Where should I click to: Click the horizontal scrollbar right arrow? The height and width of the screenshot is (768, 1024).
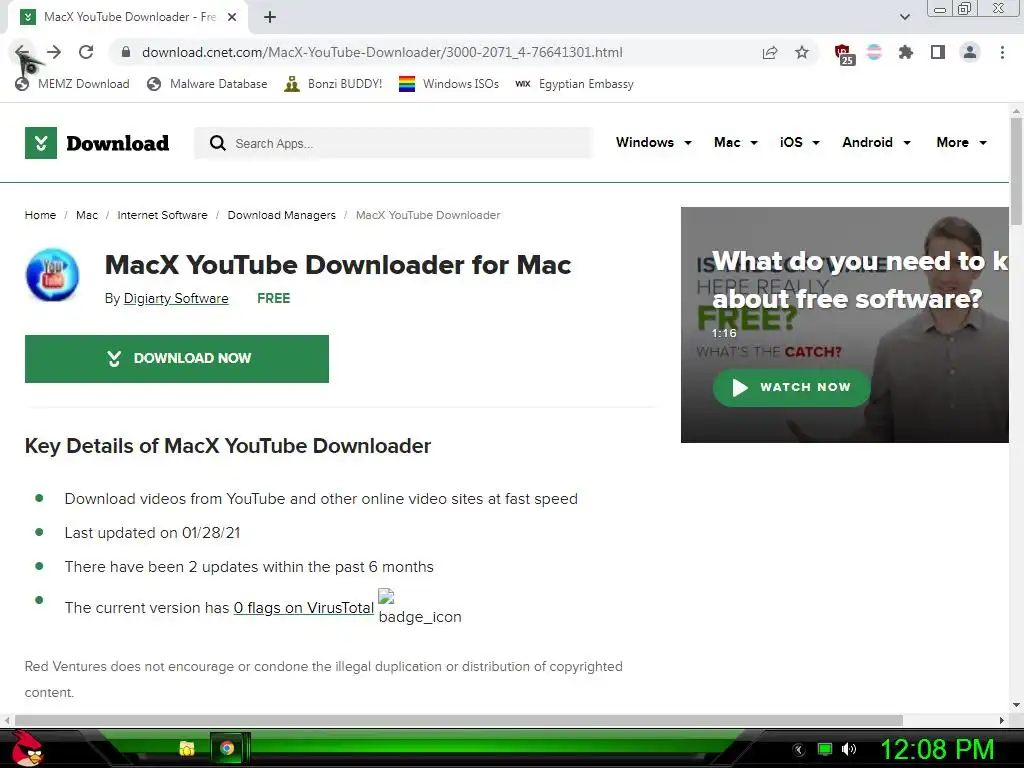[x=1002, y=720]
